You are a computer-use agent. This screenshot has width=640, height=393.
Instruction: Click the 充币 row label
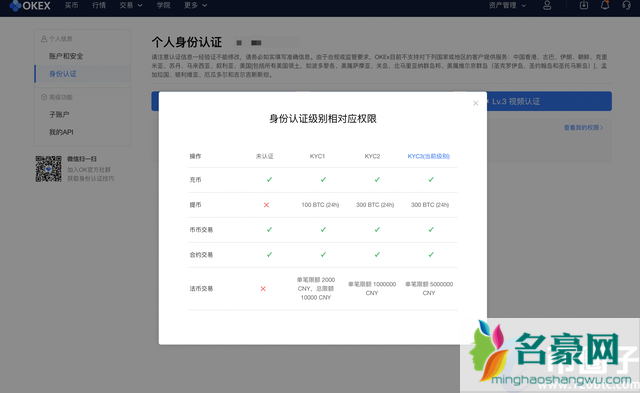point(195,180)
